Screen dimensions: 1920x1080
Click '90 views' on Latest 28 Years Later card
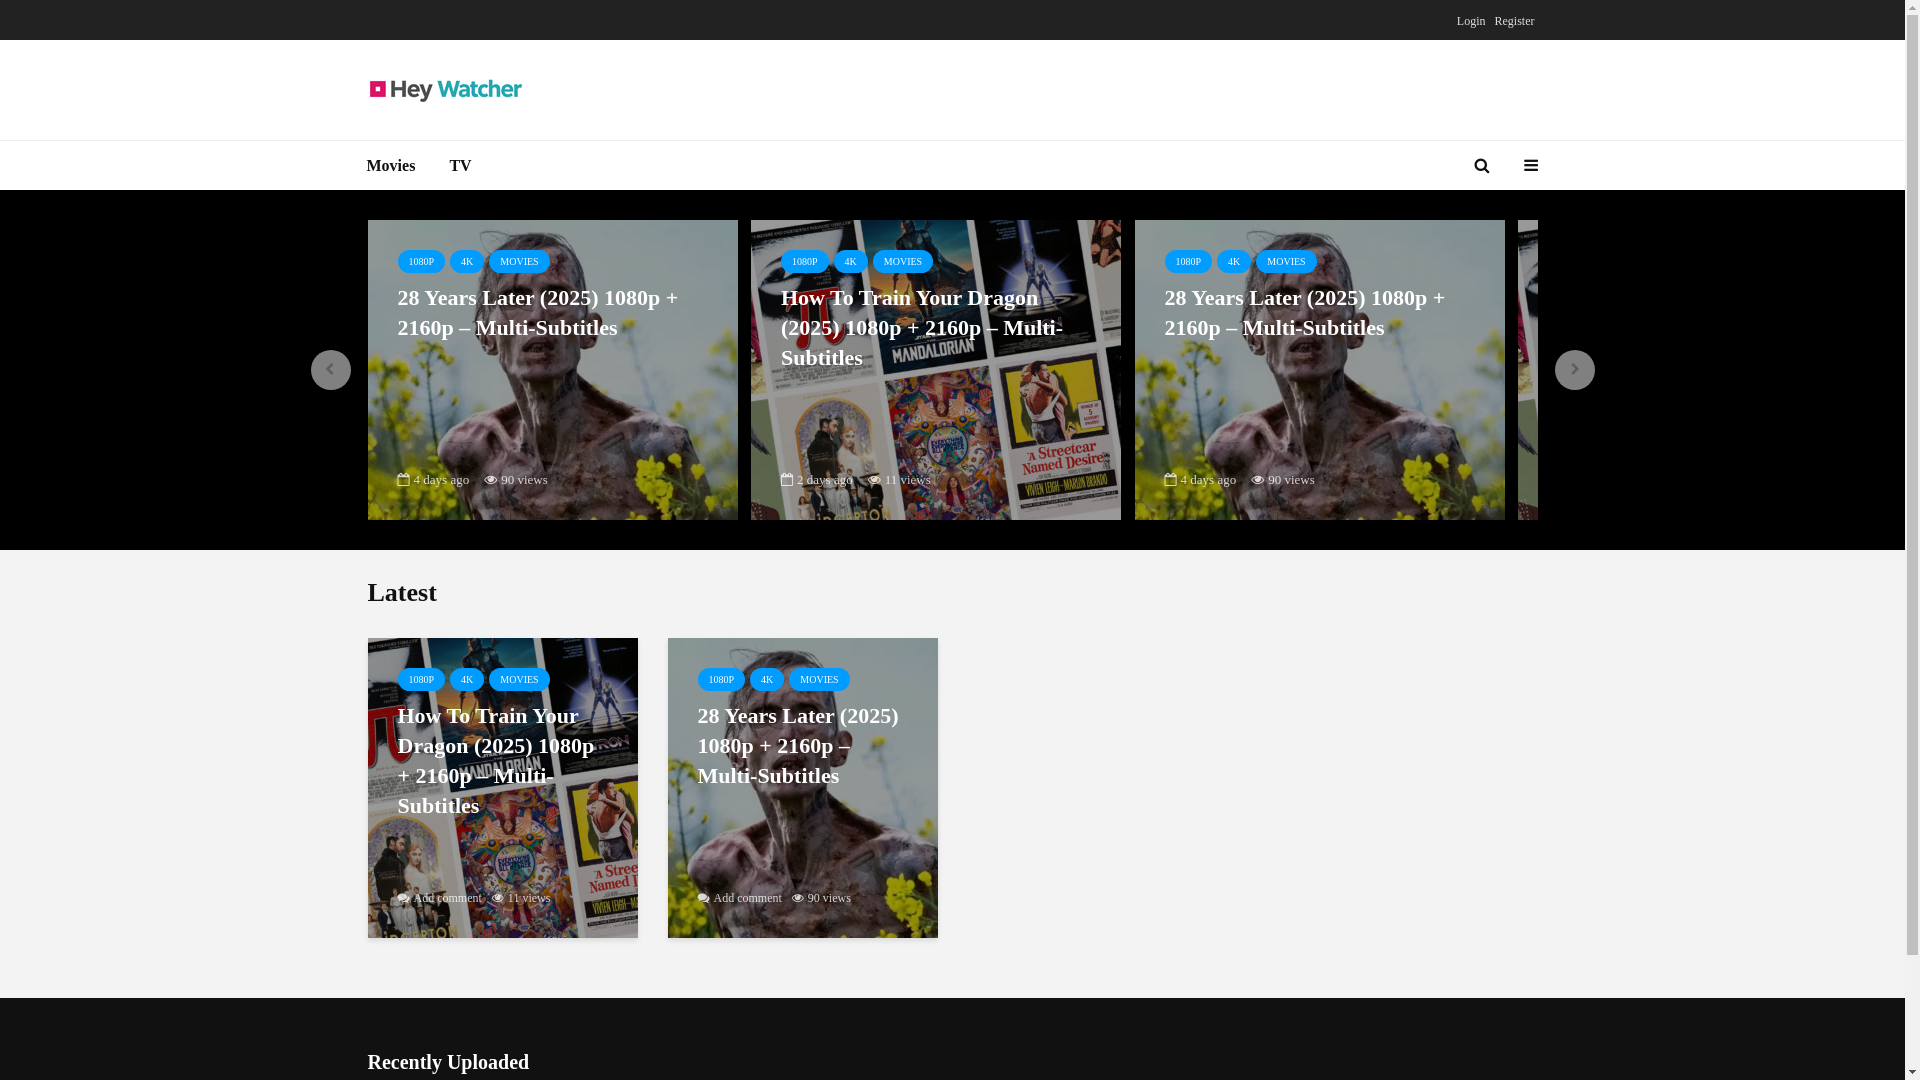(822, 898)
